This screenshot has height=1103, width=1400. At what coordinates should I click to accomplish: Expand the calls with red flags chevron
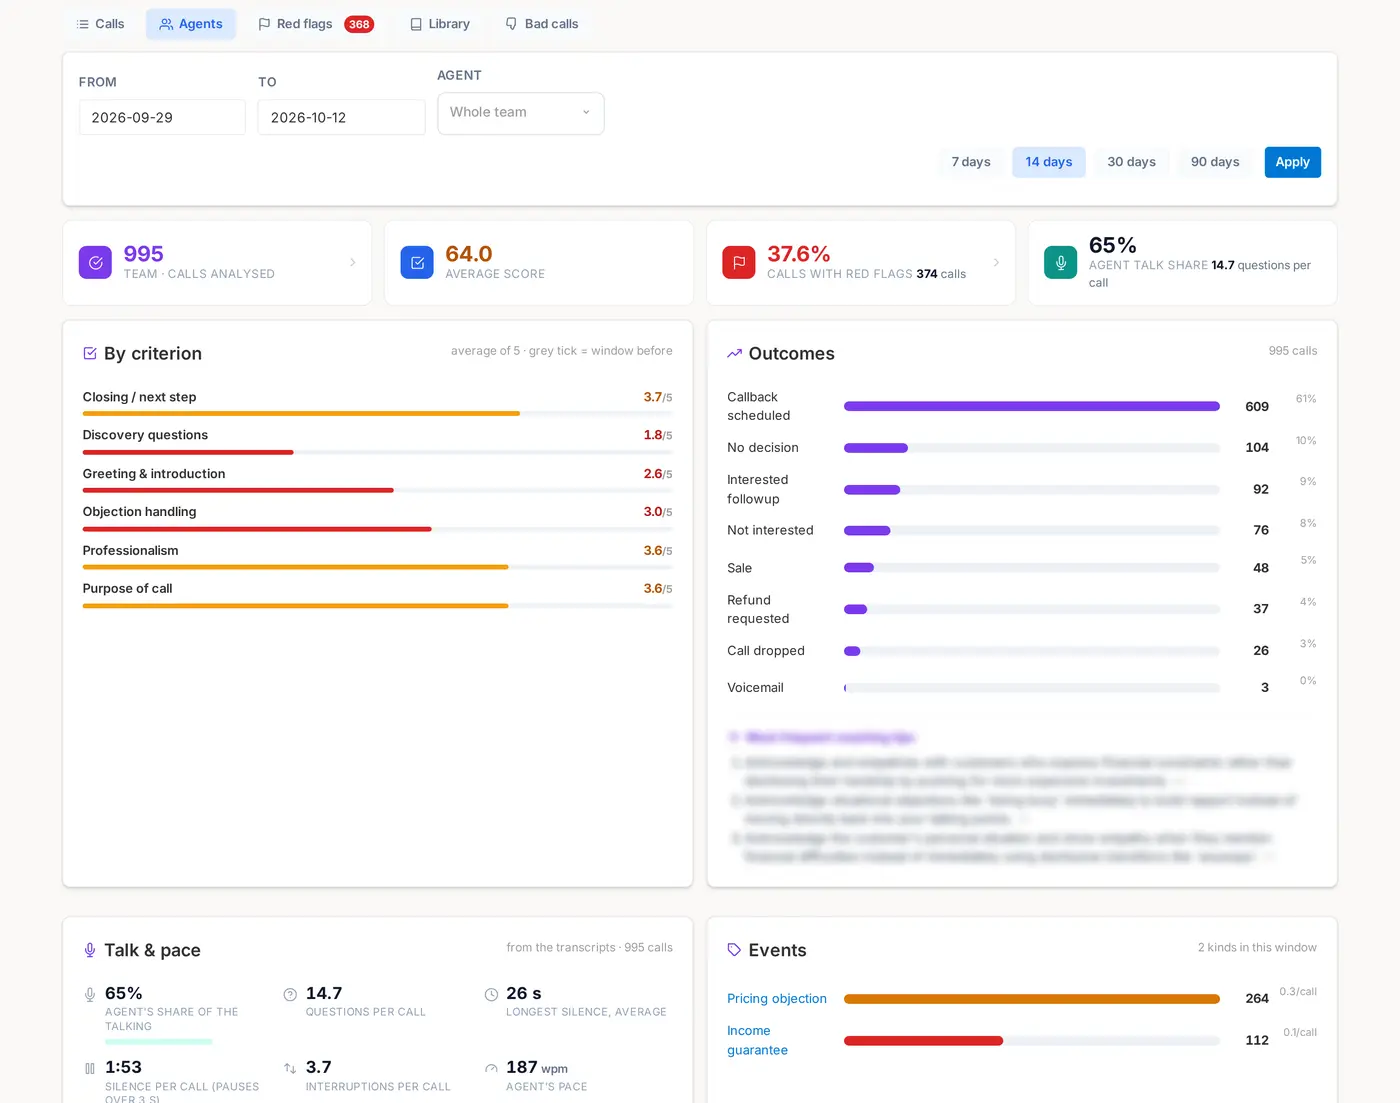(996, 262)
